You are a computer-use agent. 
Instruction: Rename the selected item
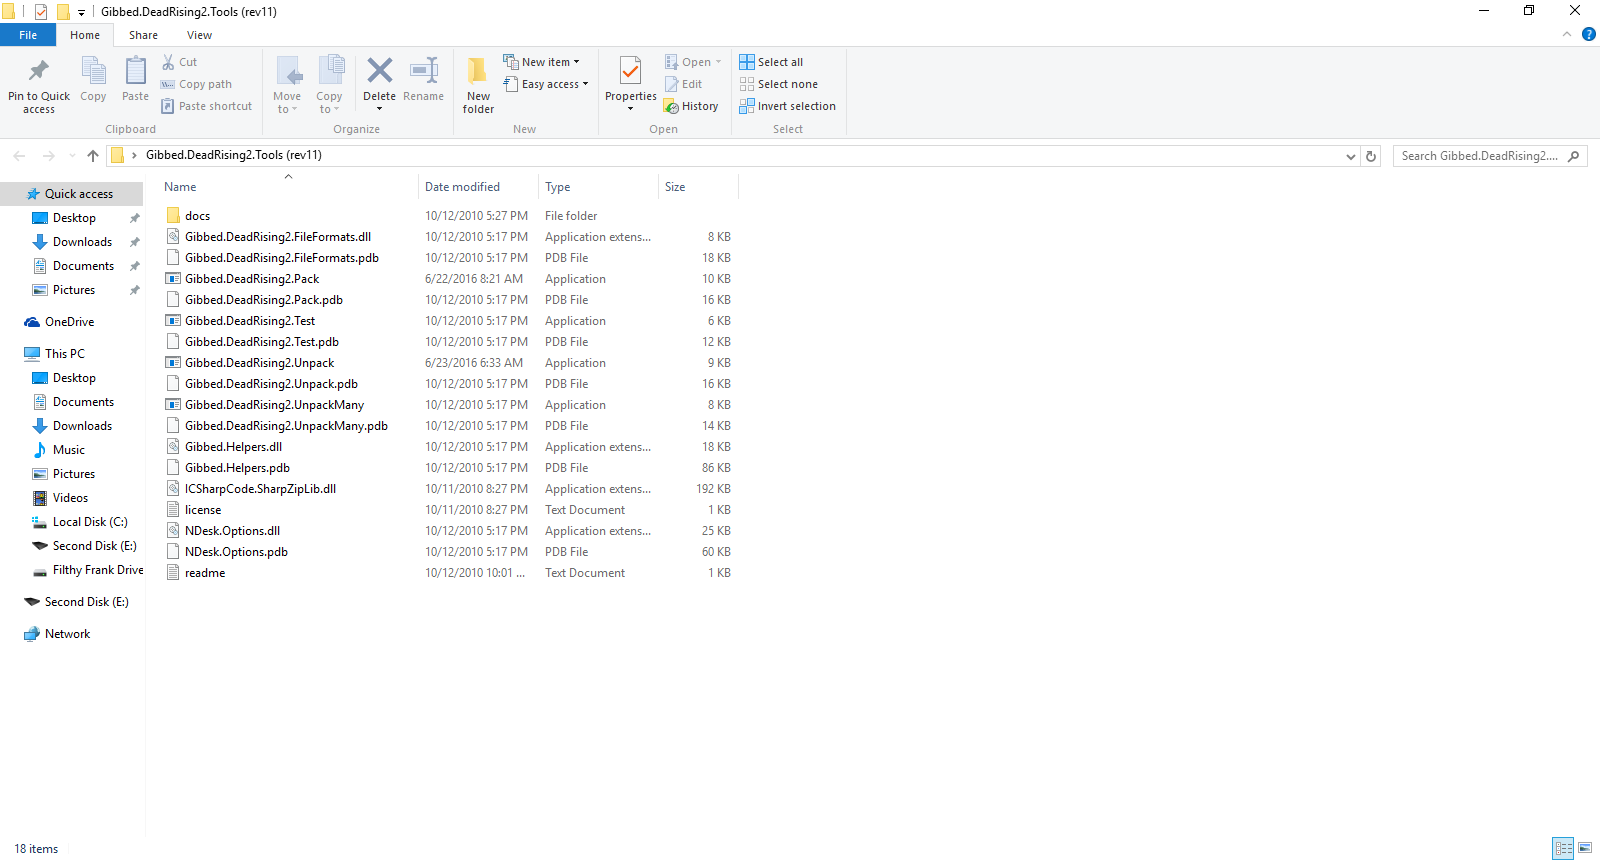[x=423, y=80]
